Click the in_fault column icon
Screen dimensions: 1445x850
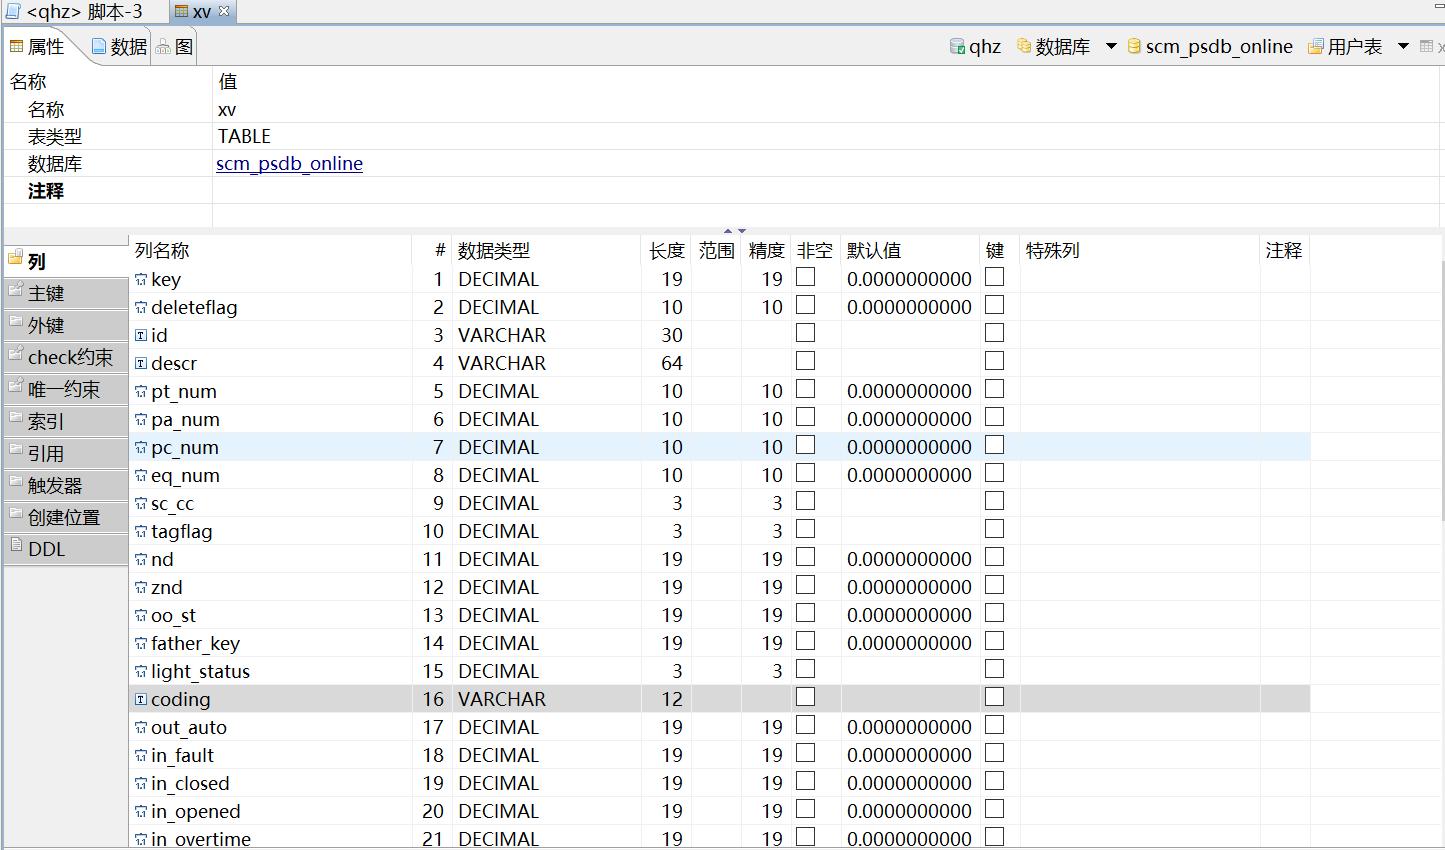[x=141, y=756]
